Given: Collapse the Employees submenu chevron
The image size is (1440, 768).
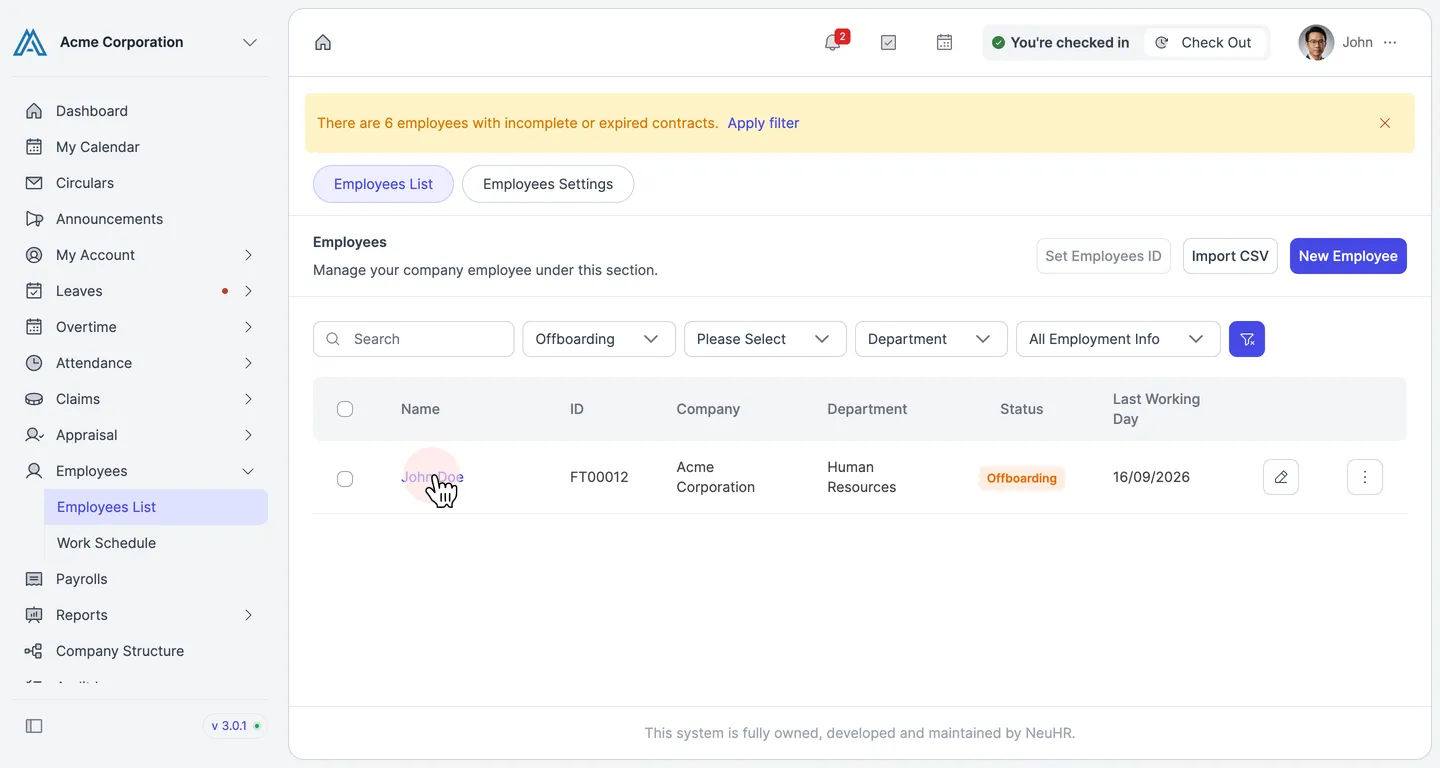Looking at the screenshot, I should coord(248,471).
